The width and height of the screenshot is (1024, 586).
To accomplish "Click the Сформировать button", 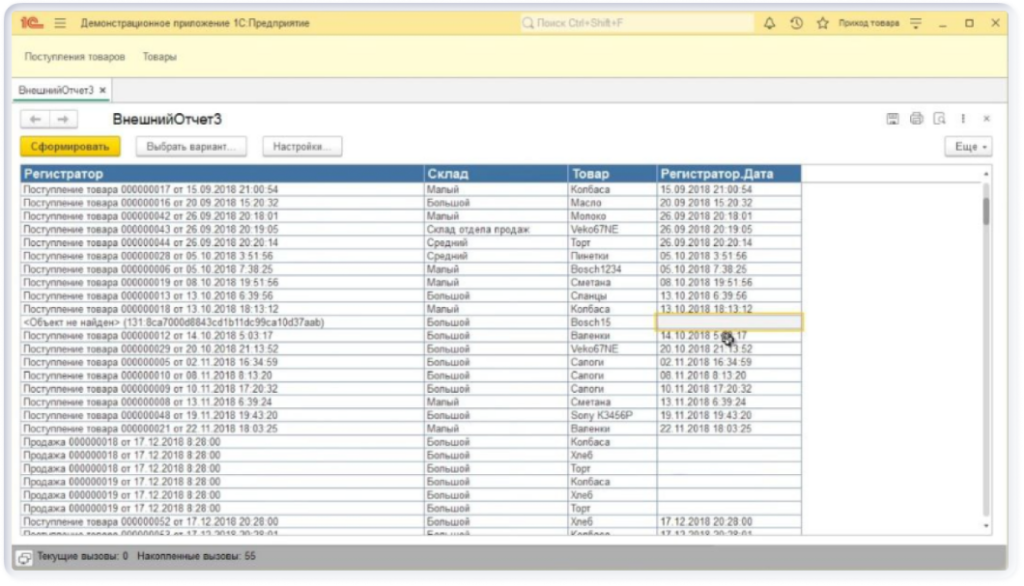I will point(69,147).
